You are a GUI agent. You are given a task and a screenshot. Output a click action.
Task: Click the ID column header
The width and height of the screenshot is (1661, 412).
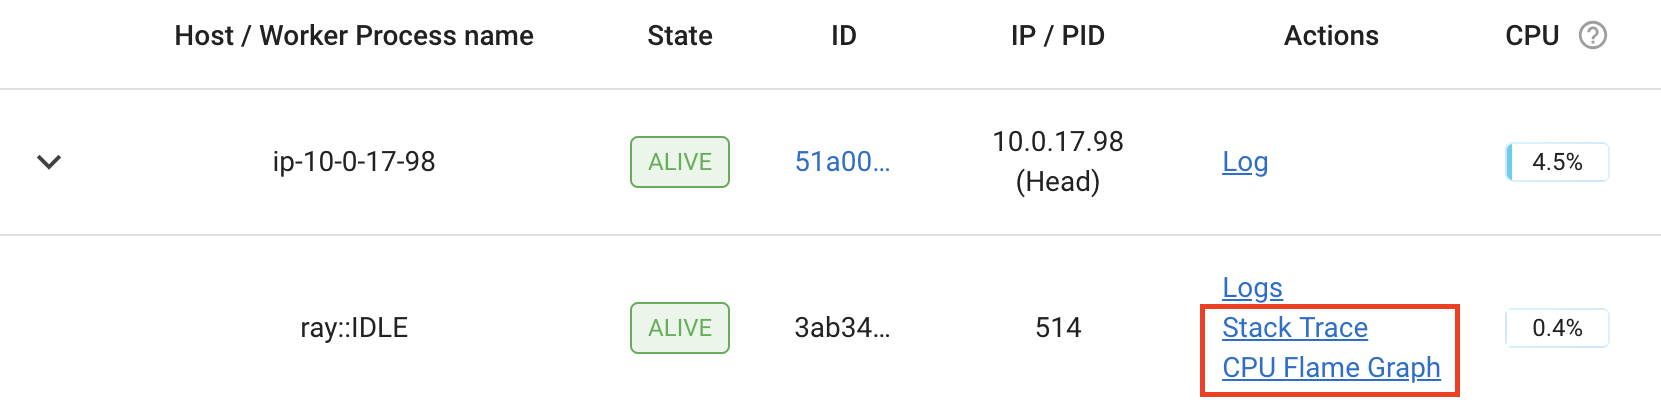844,36
